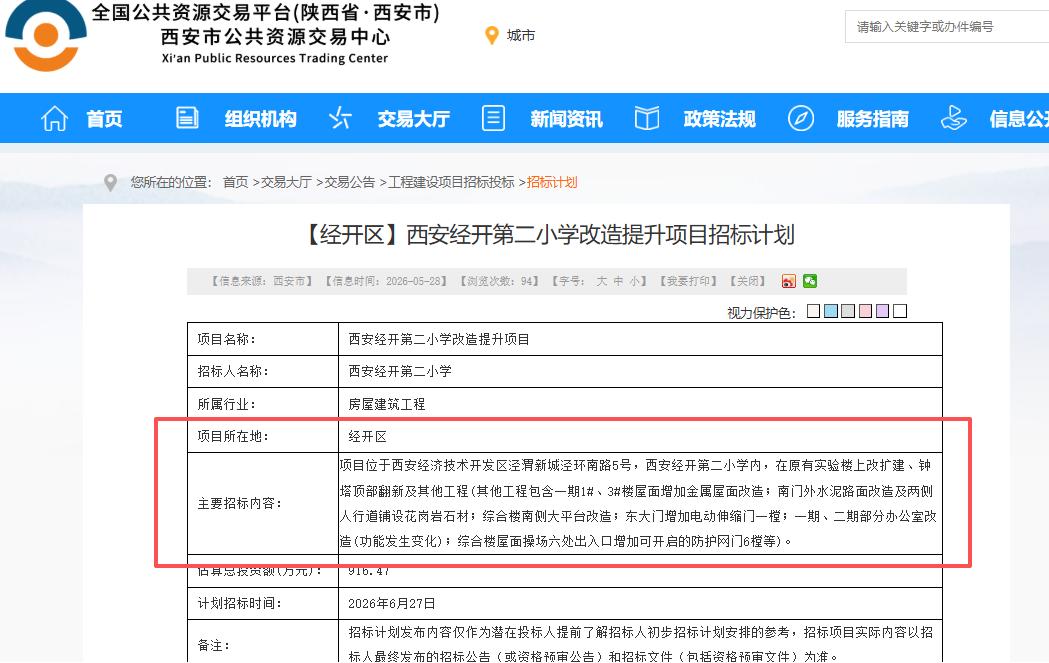Click 浏览次数: 94 in the info bar
Viewport: 1049px width, 663px height.
[x=499, y=281]
